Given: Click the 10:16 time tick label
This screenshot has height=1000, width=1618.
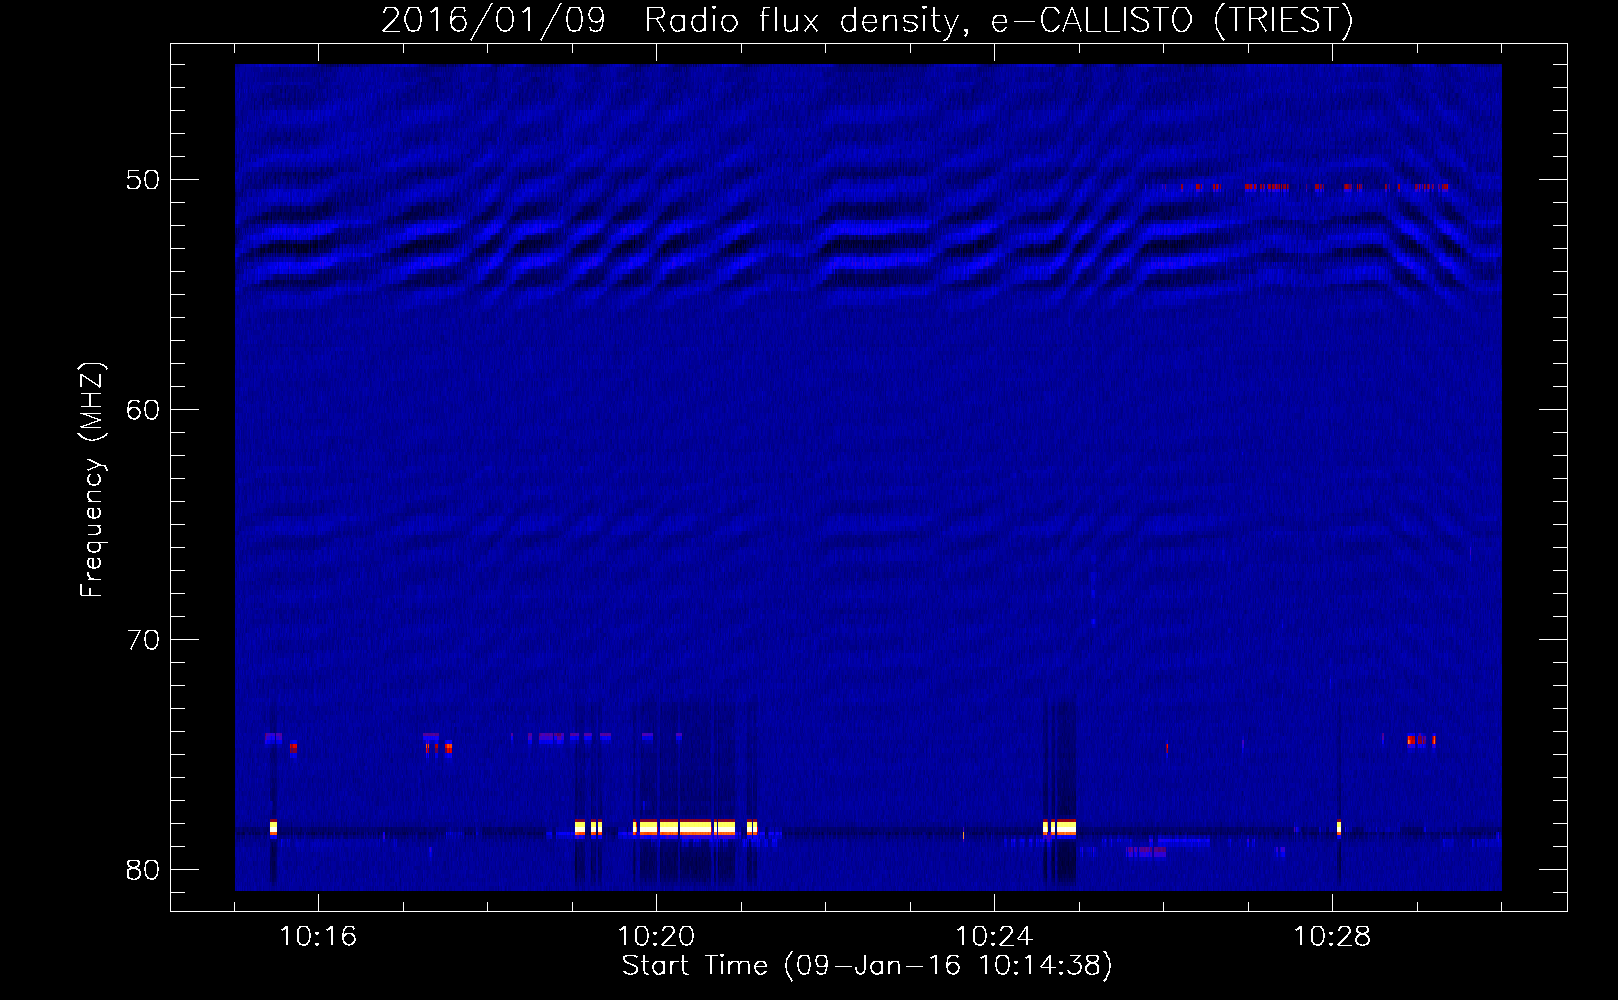Looking at the screenshot, I should point(318,937).
